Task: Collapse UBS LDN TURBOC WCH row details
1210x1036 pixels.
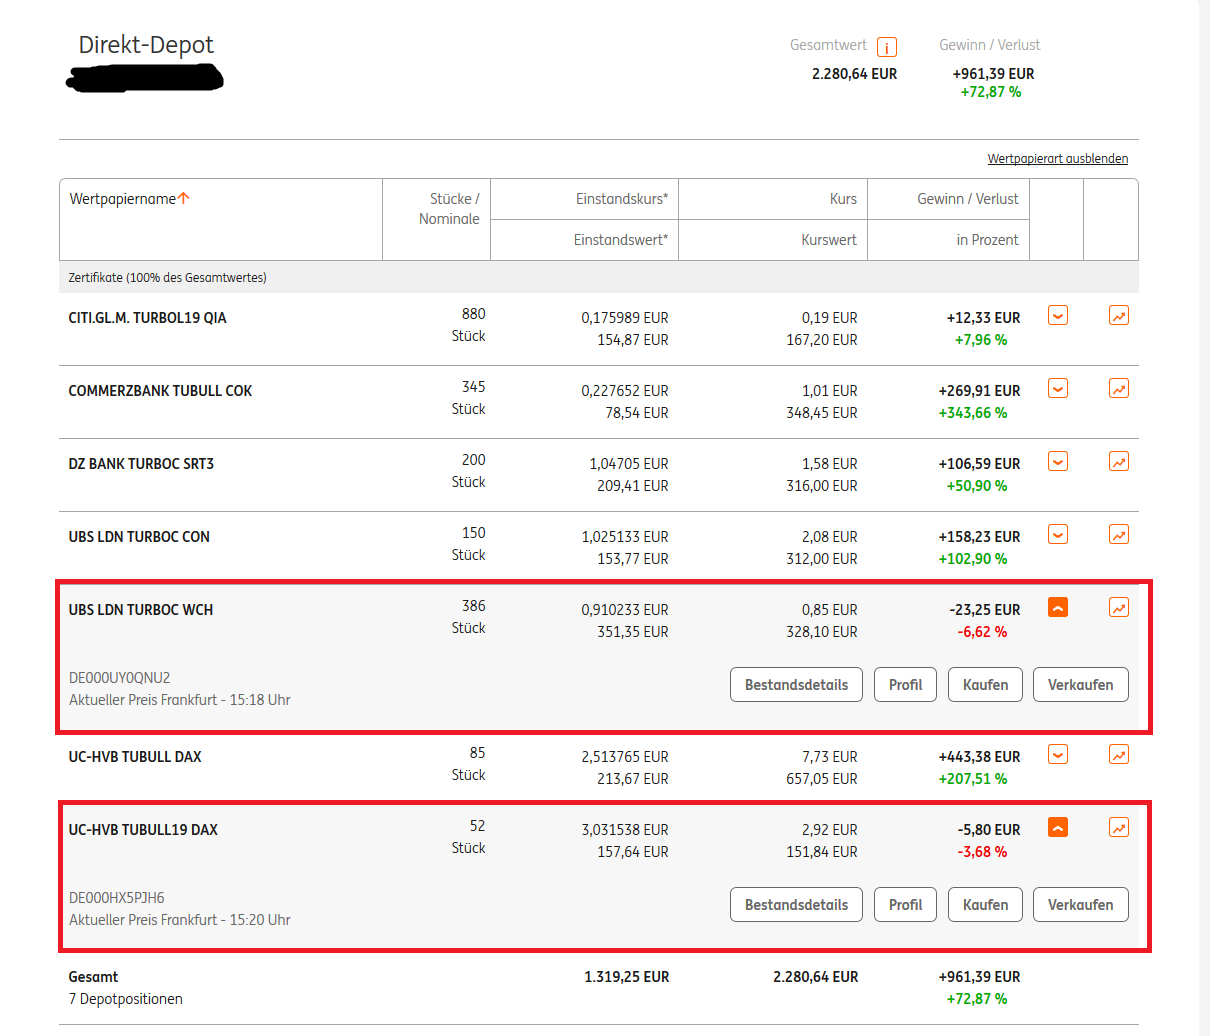Action: click(x=1058, y=608)
